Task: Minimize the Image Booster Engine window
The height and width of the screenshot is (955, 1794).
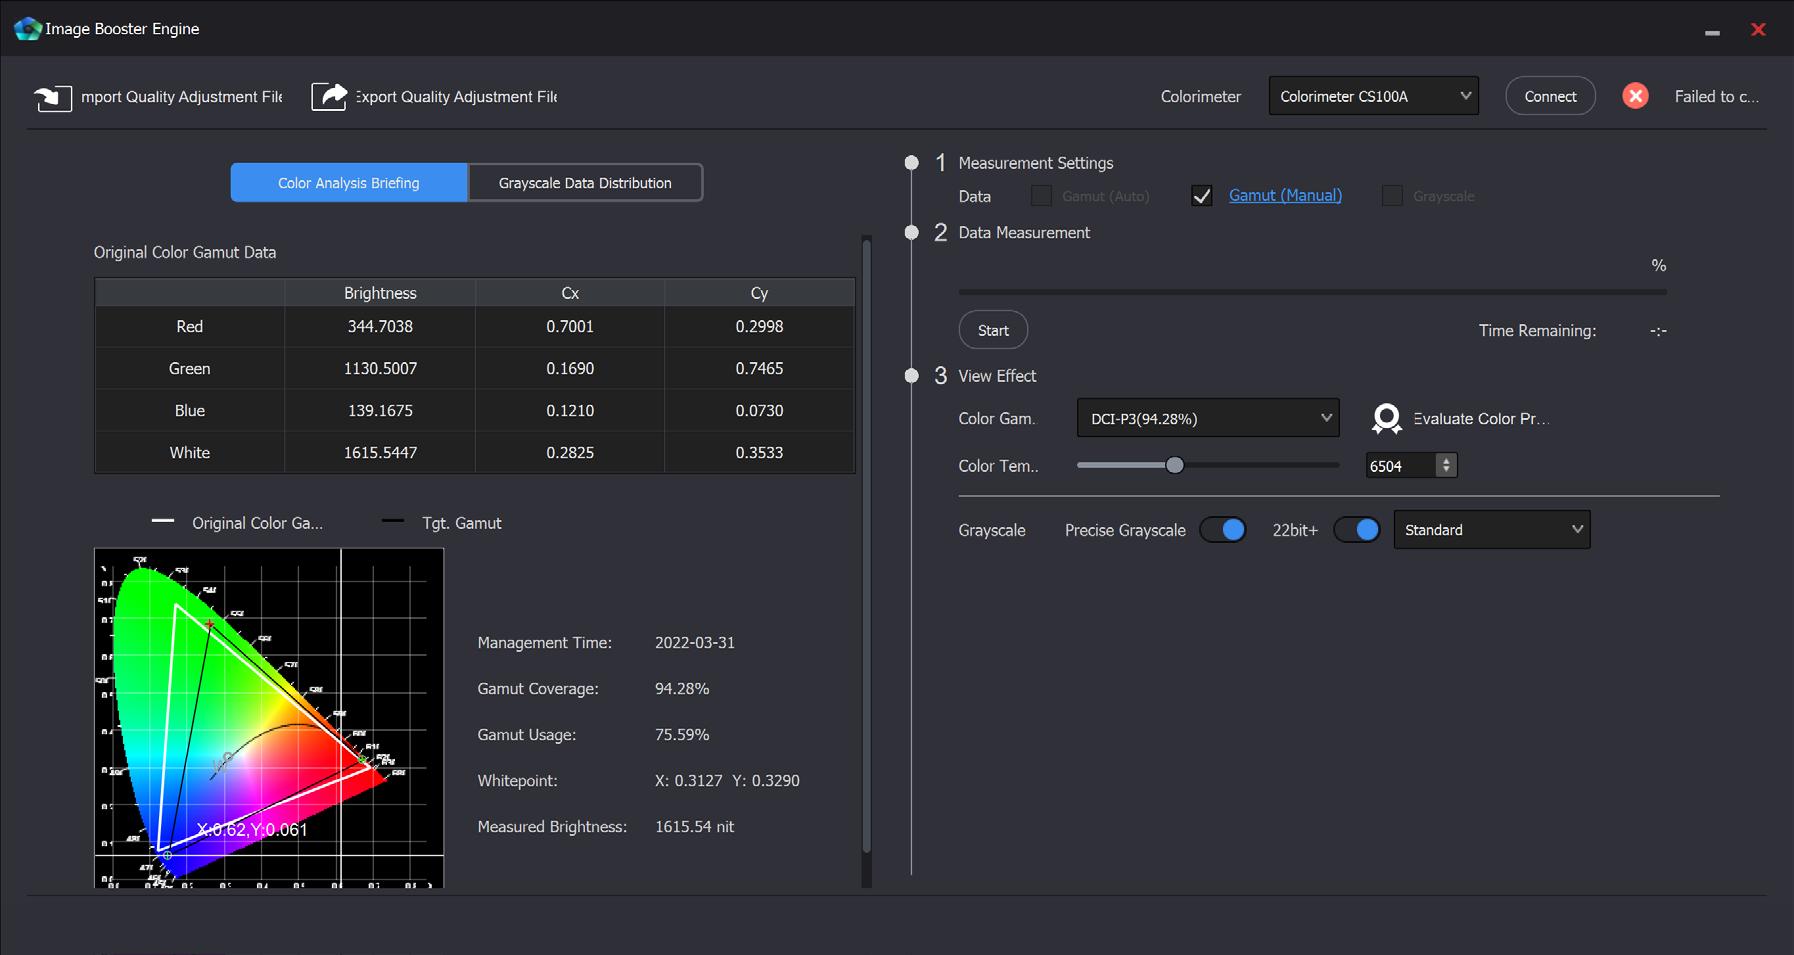Action: click(1712, 31)
